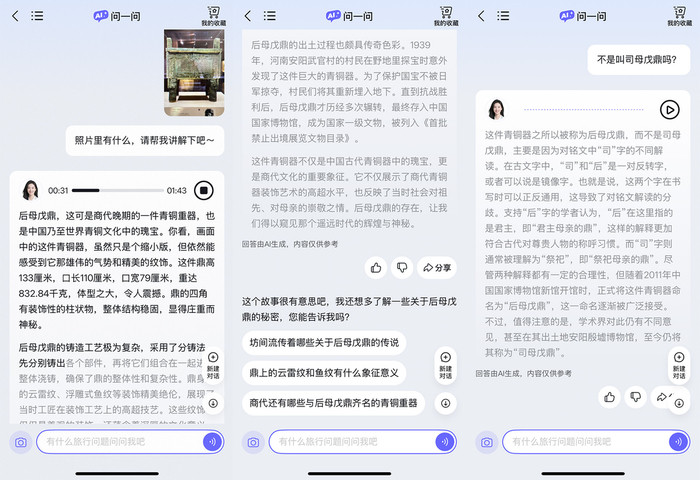Select suggestion 商代还有哪些与后母戊鼎齐名的青铜重器
700x480 pixels.
[333, 403]
